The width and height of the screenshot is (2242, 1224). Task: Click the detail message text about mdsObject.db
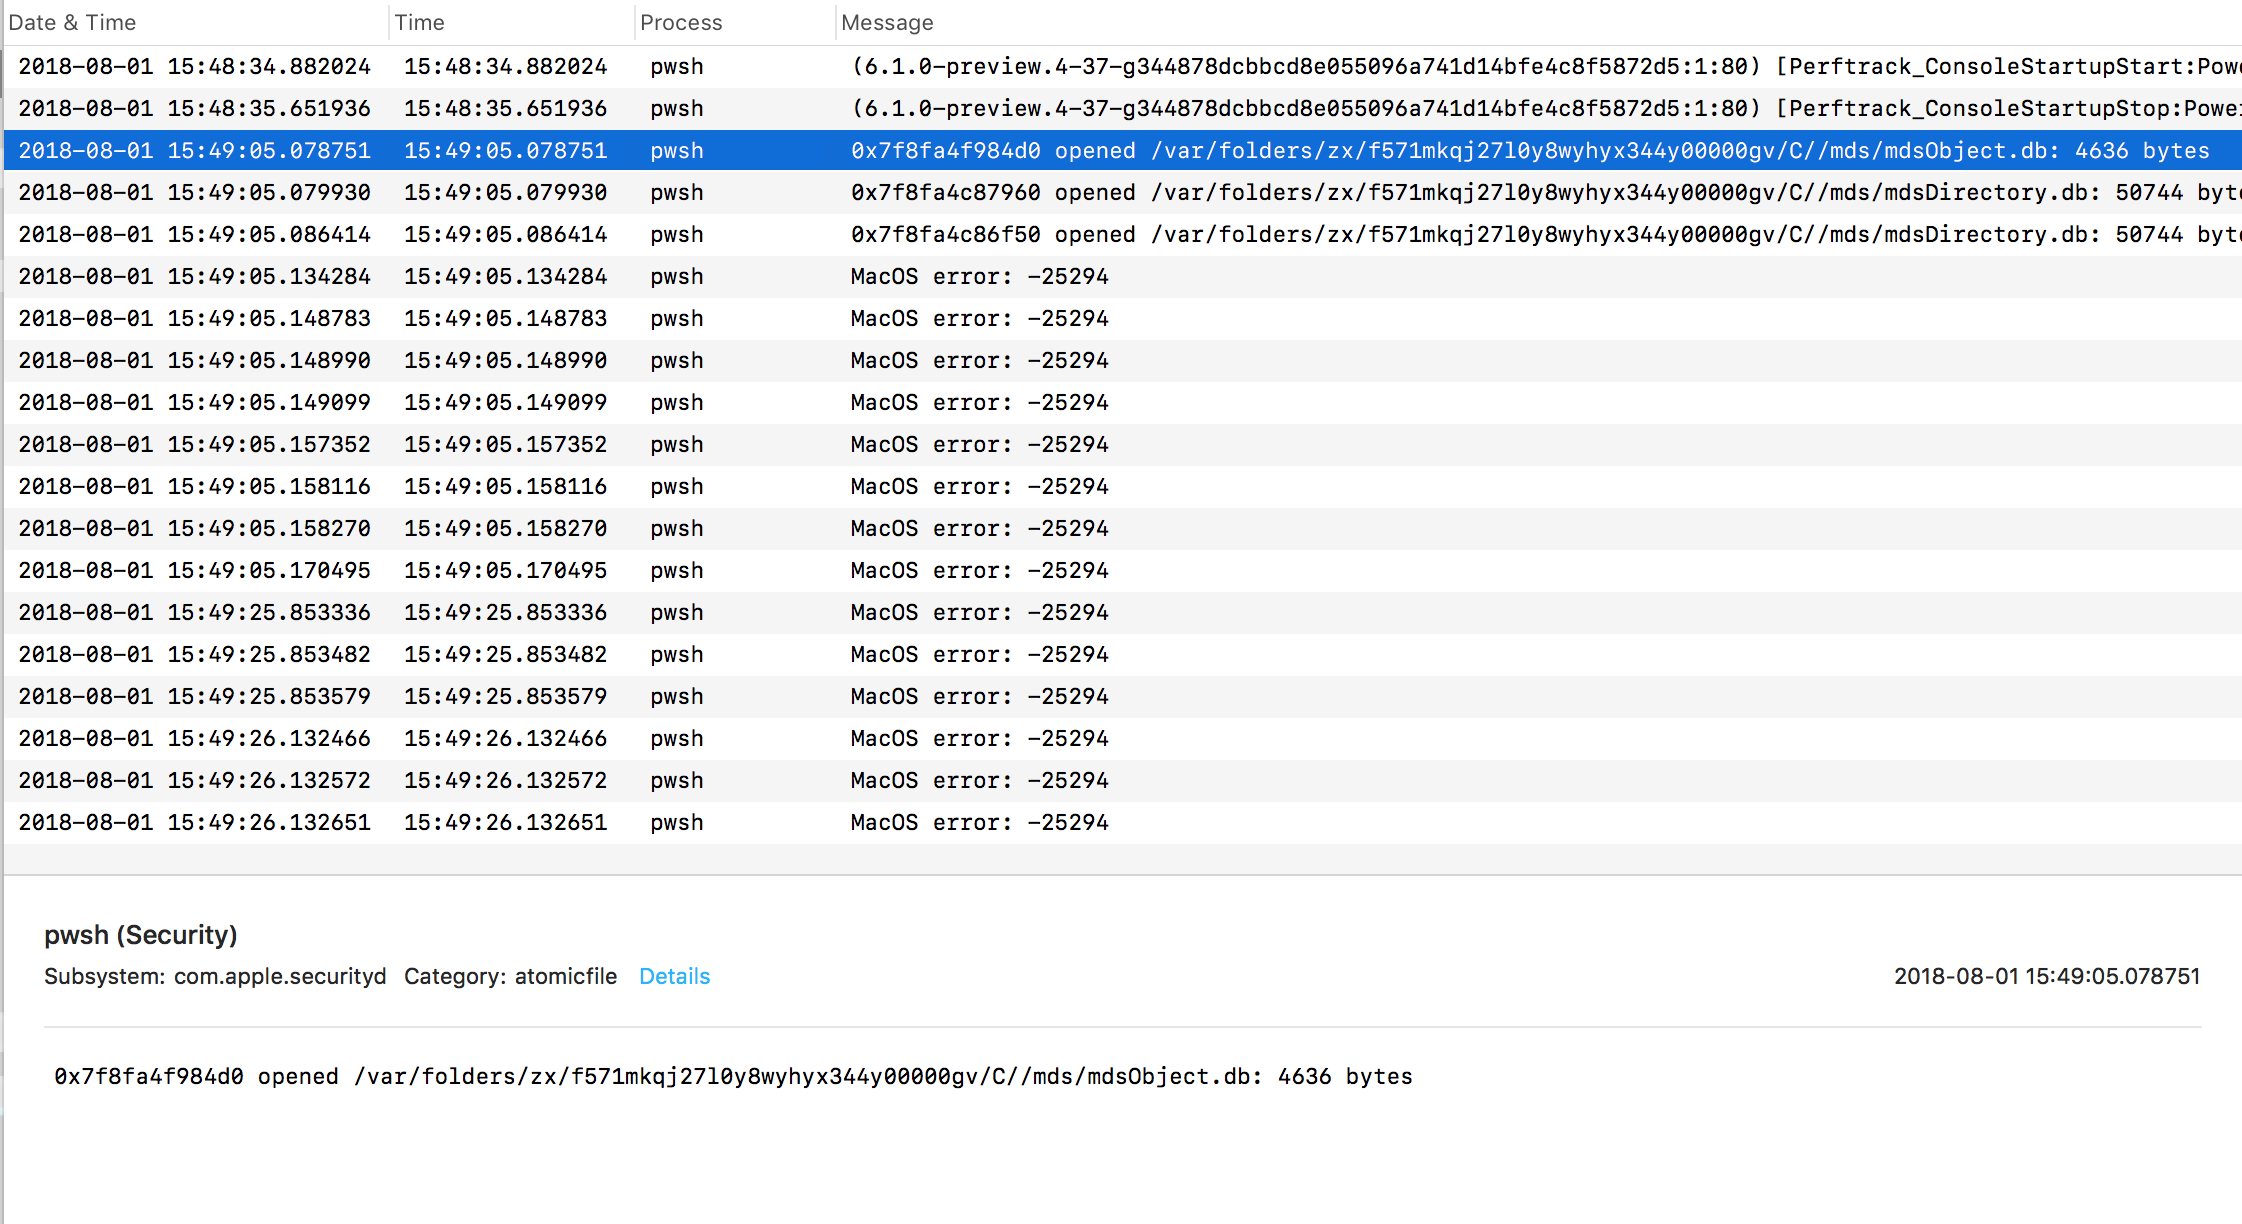tap(733, 1076)
